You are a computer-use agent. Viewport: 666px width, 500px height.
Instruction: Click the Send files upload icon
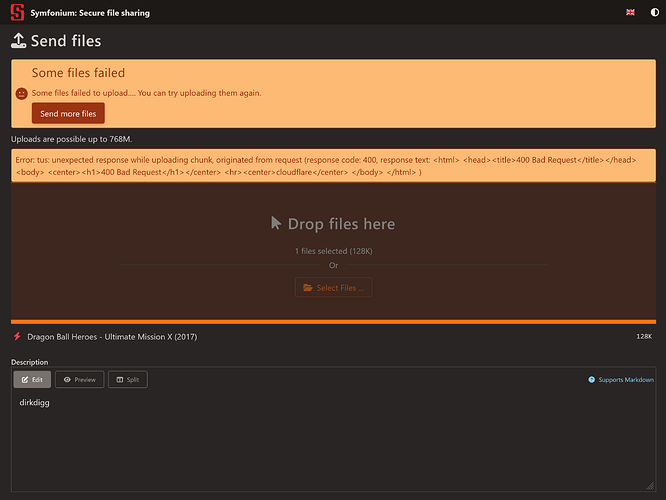(18, 41)
